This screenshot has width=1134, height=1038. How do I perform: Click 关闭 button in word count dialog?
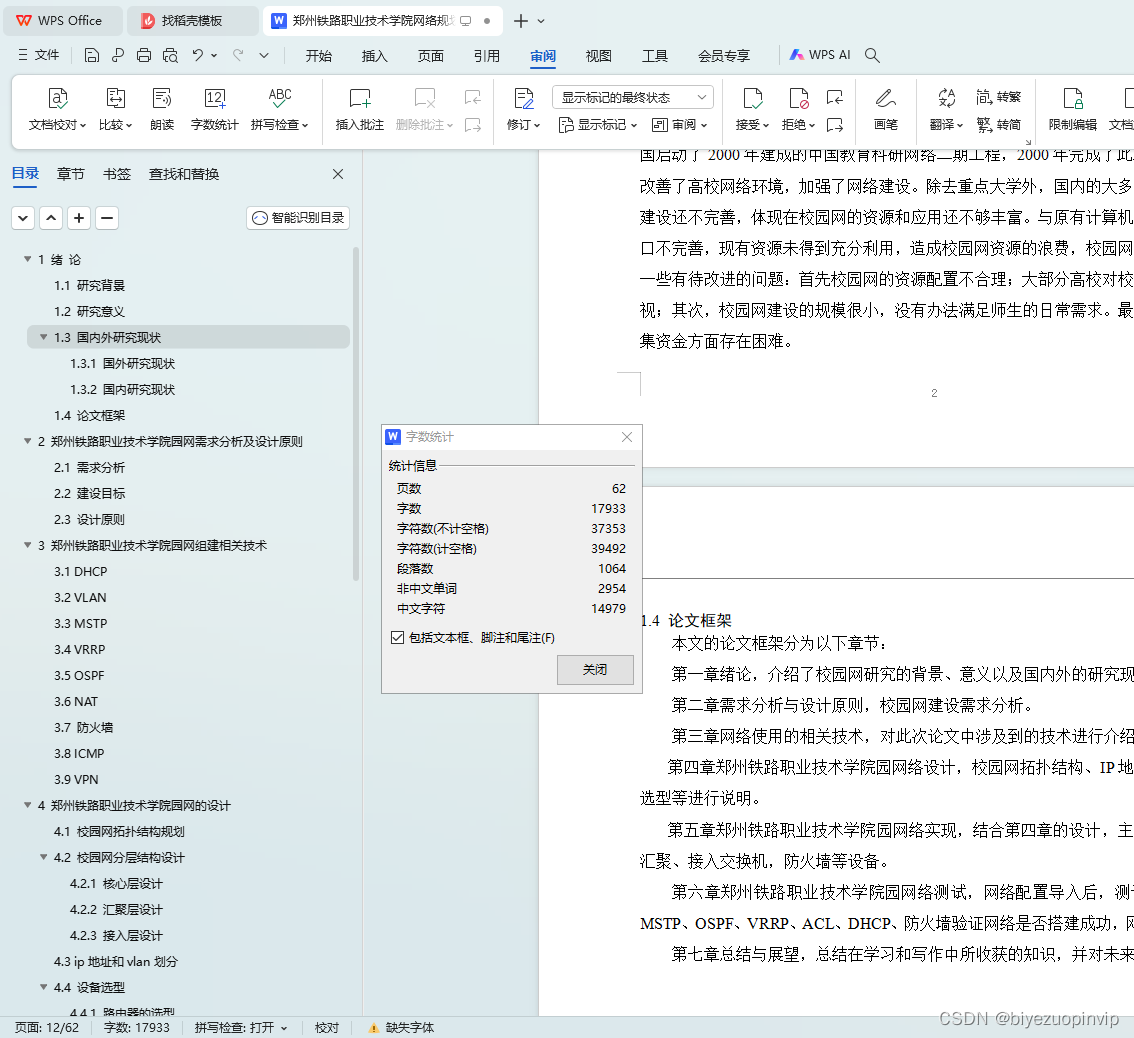(595, 670)
